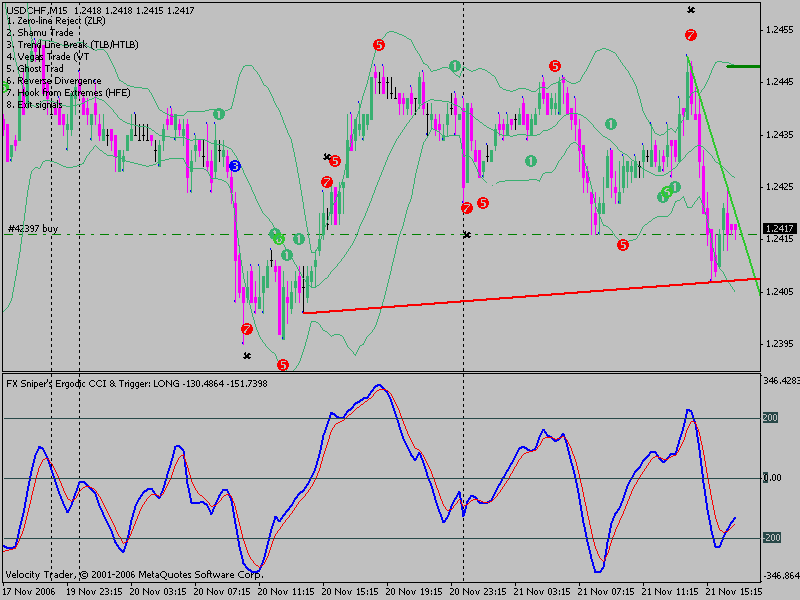Click the 21 Nov 15:15 time axis label
Image resolution: width=800 pixels, height=600 pixels.
[x=734, y=592]
